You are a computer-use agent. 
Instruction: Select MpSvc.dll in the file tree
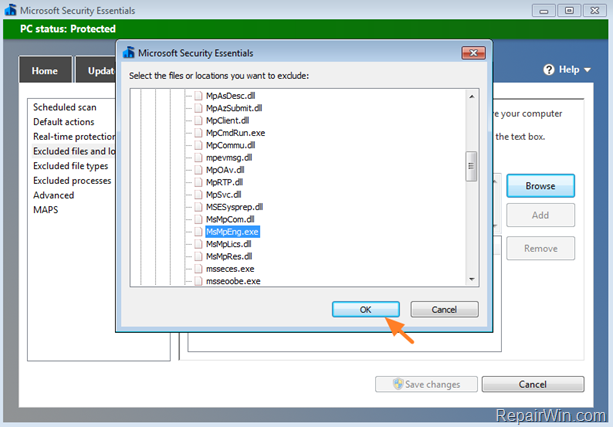point(223,195)
